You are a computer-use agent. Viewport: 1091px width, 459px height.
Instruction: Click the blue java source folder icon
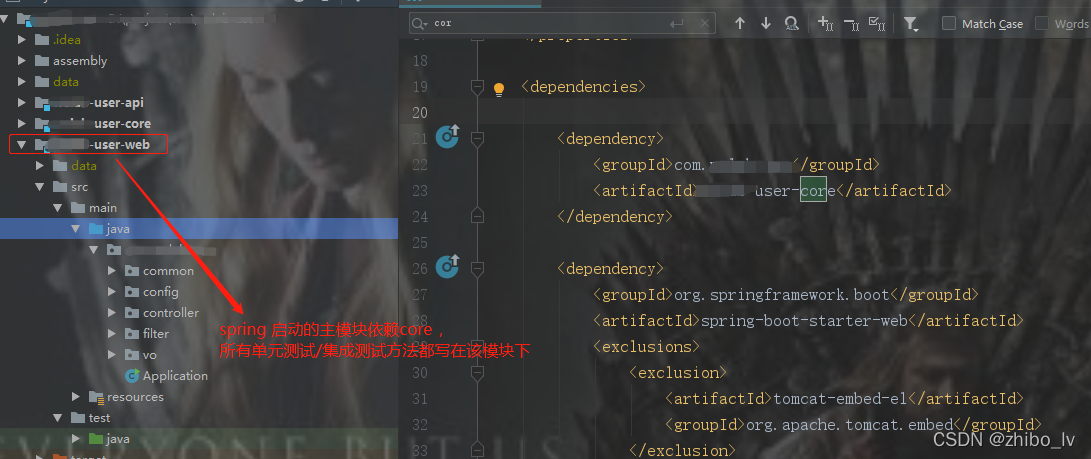[96, 229]
